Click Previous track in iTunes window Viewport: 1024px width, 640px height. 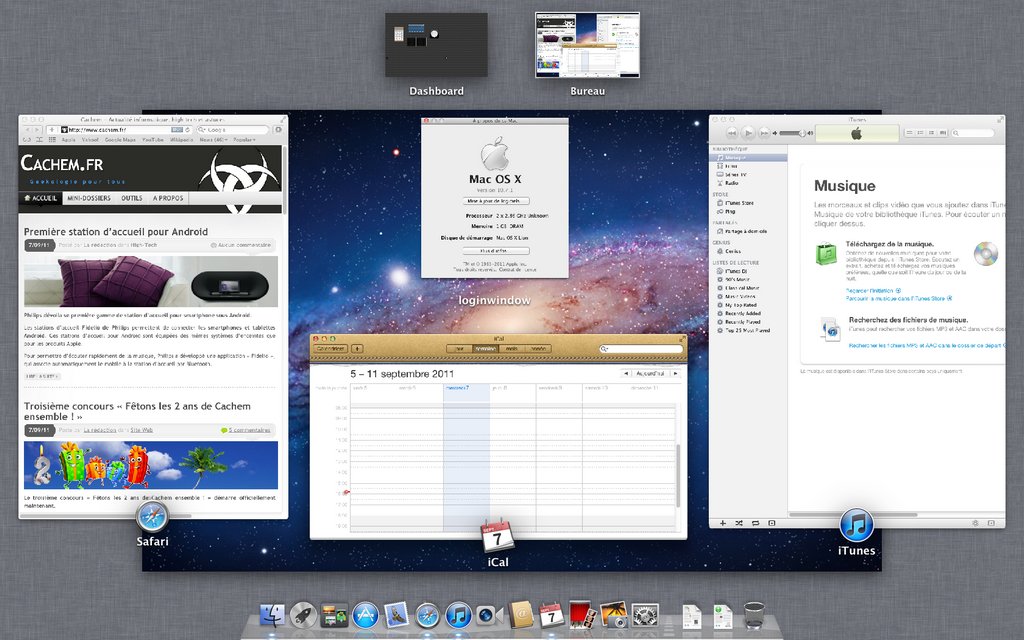[732, 133]
